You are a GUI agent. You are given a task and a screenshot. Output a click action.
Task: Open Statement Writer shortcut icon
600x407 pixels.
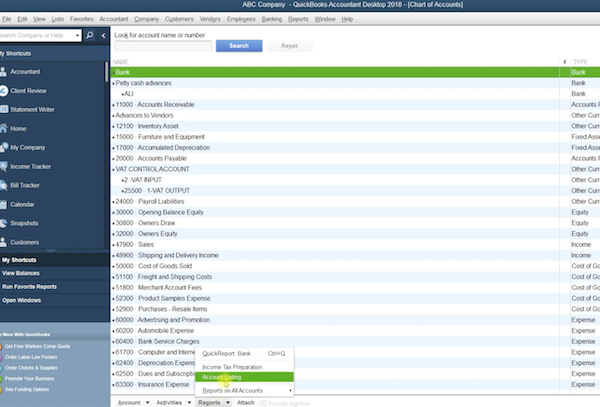click(4, 109)
